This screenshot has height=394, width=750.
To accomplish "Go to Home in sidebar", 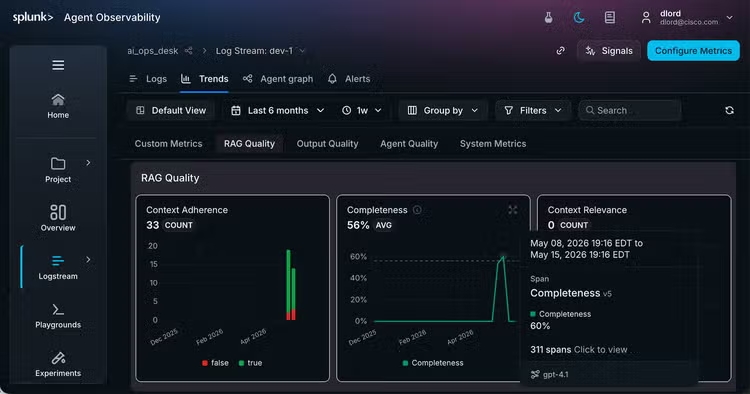I will tap(58, 106).
